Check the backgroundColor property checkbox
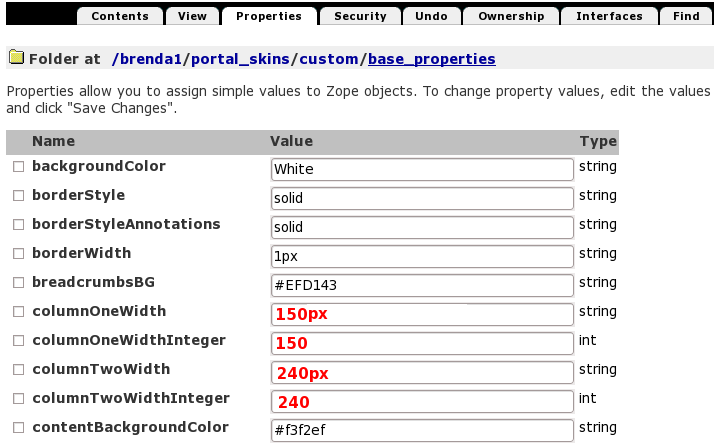The width and height of the screenshot is (722, 446). 18,168
